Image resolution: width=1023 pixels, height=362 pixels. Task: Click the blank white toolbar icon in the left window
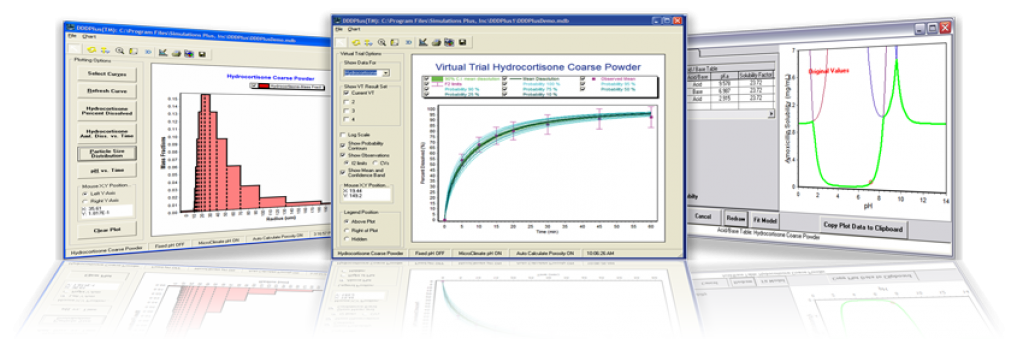74,49
